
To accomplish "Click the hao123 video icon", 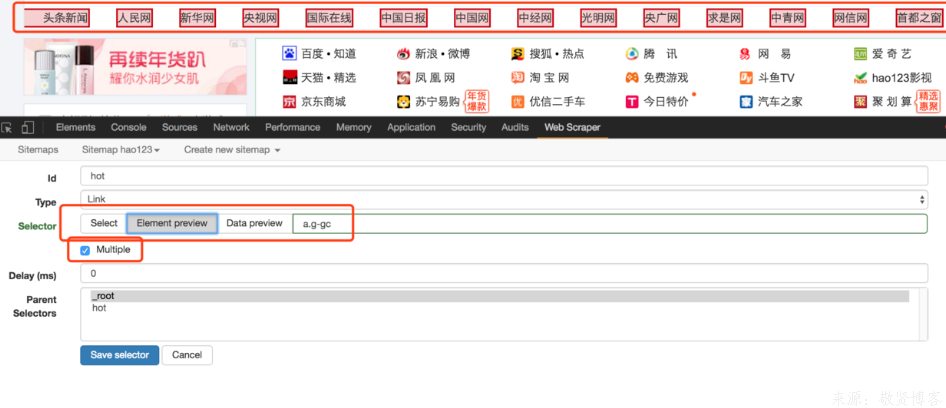I will coord(860,78).
